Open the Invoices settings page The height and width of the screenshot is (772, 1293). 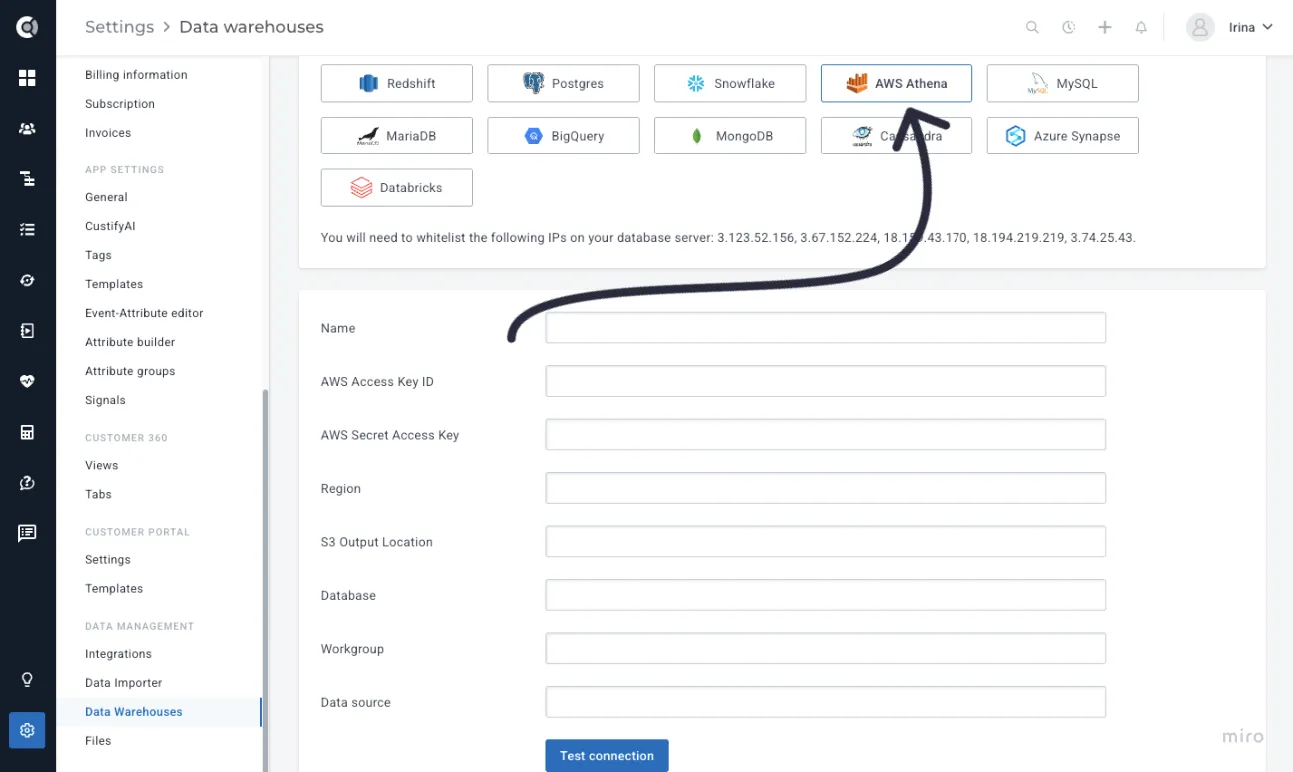coord(108,133)
